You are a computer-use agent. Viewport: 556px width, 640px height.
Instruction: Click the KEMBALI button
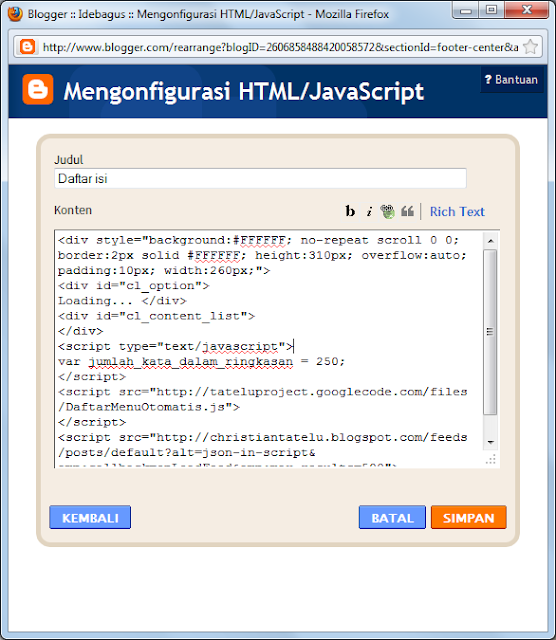click(x=90, y=517)
